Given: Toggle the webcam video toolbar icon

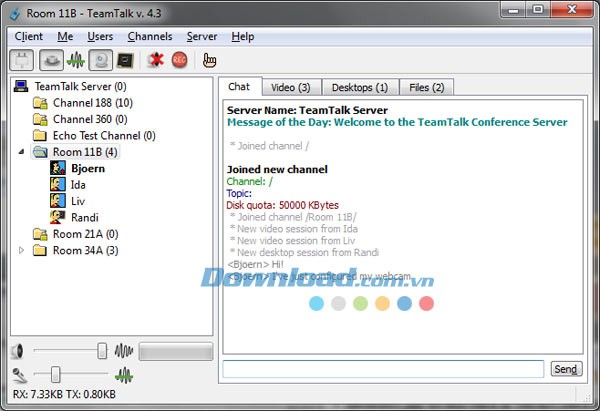Looking at the screenshot, I should 100,60.
